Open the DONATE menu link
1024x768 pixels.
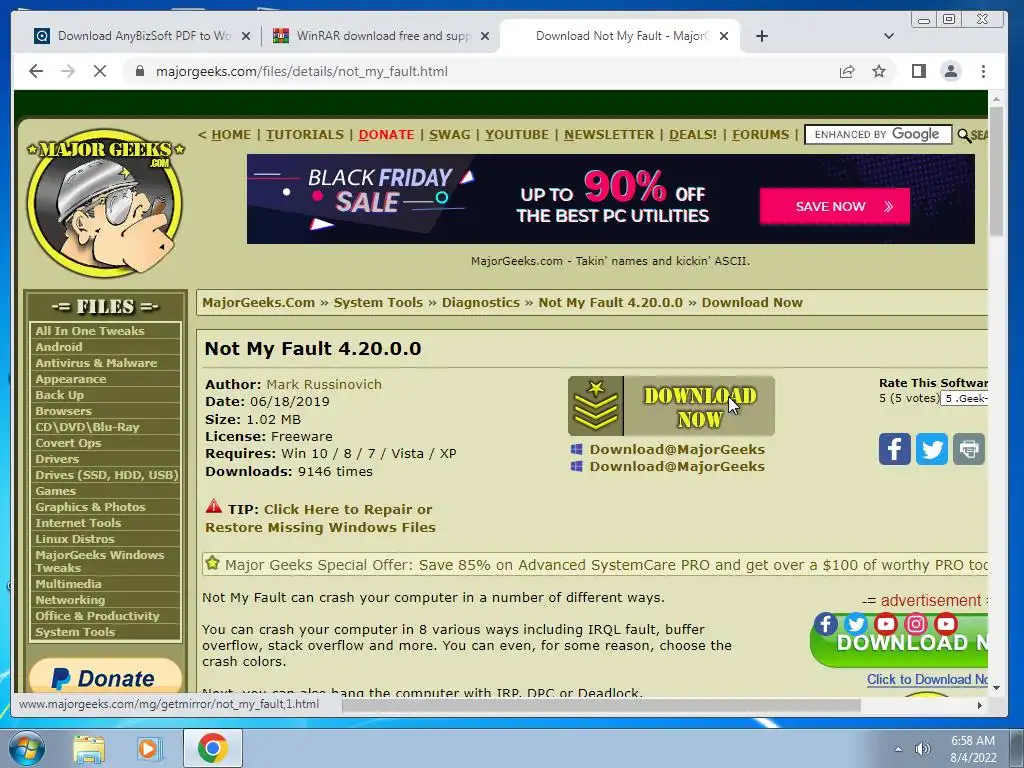tap(386, 135)
